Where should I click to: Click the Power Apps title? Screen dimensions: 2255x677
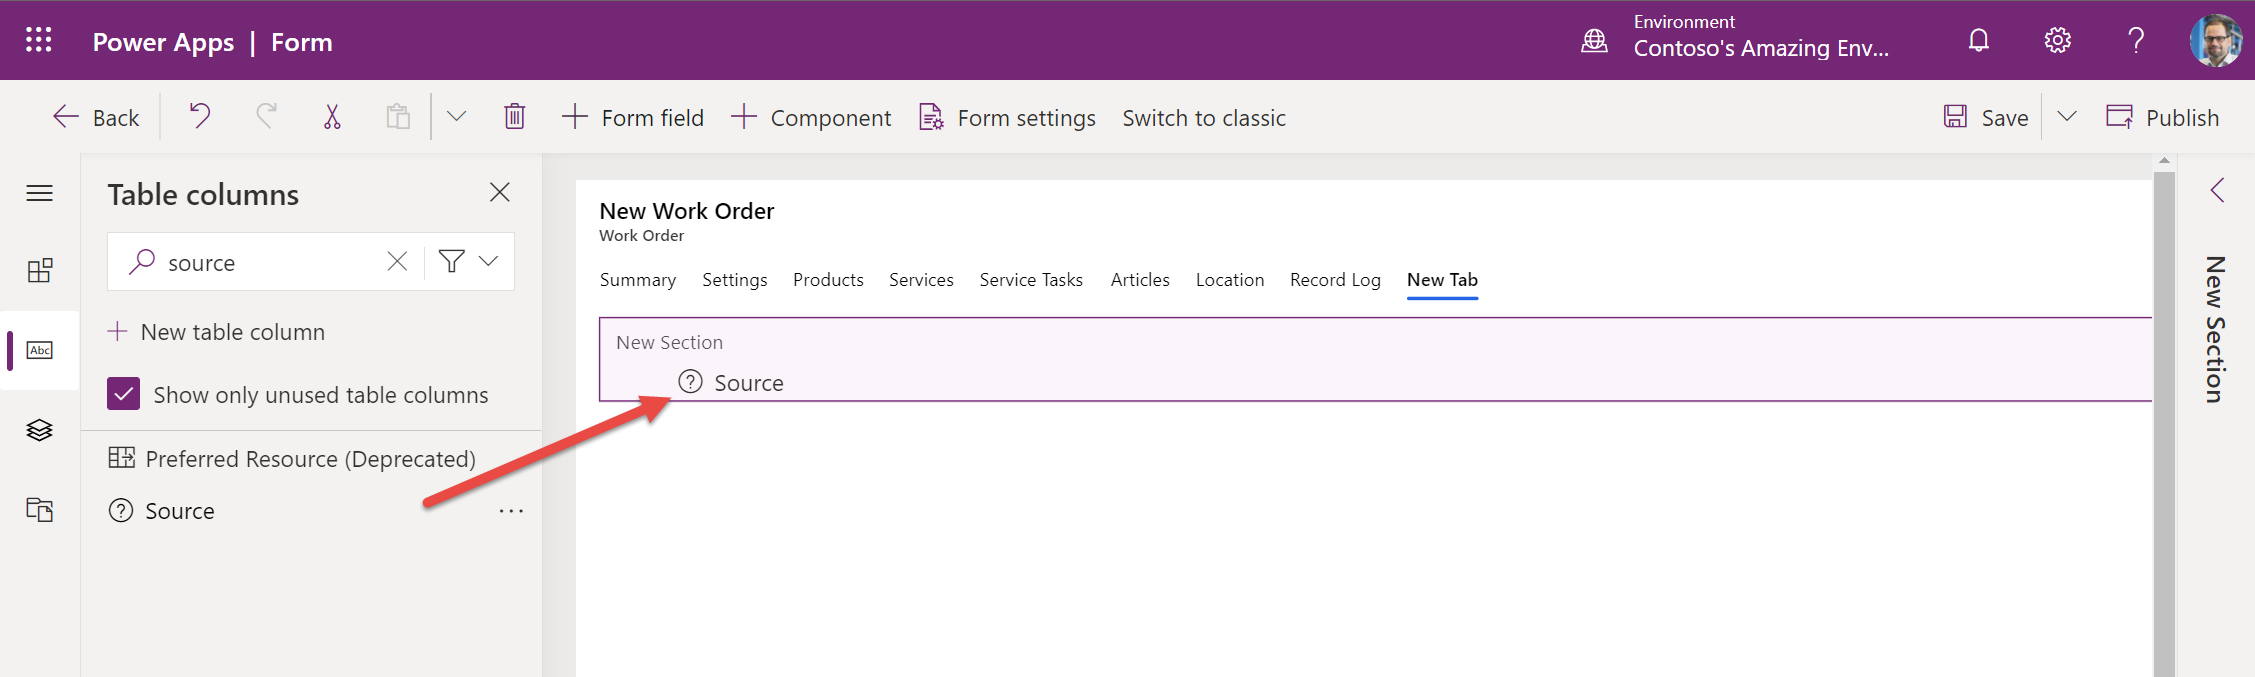click(163, 42)
